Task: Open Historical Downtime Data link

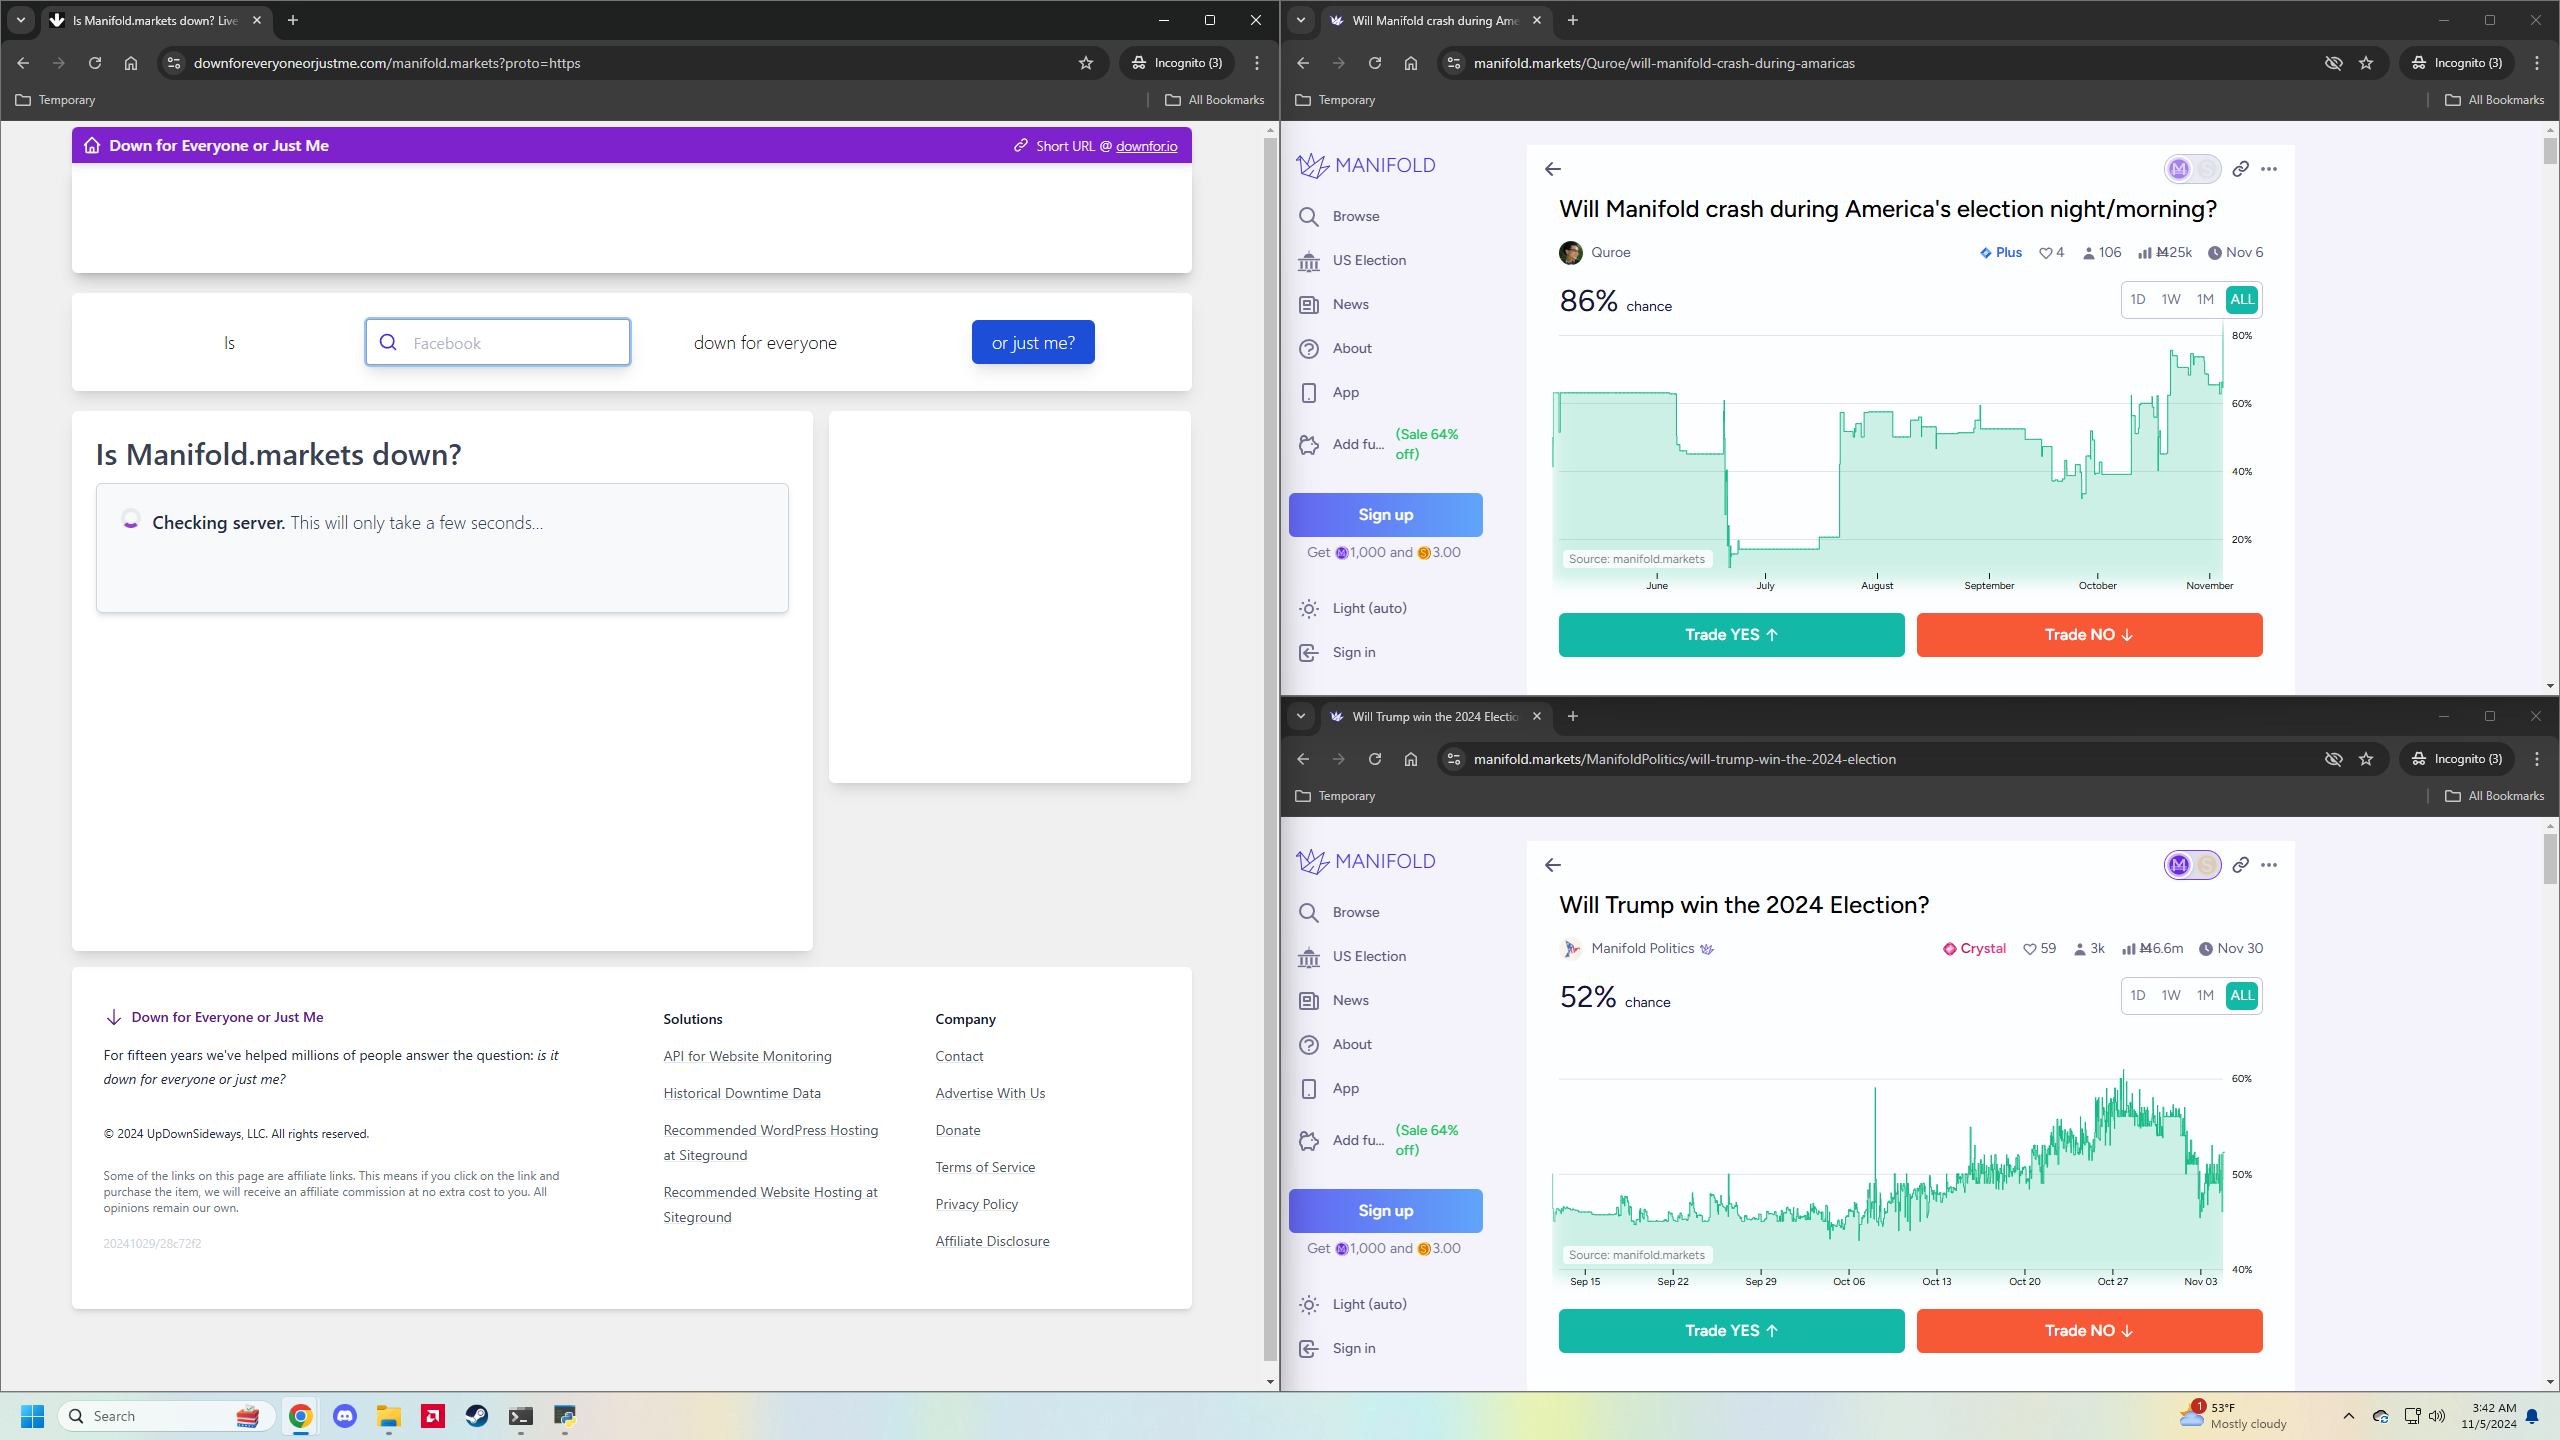Action: coord(742,1093)
